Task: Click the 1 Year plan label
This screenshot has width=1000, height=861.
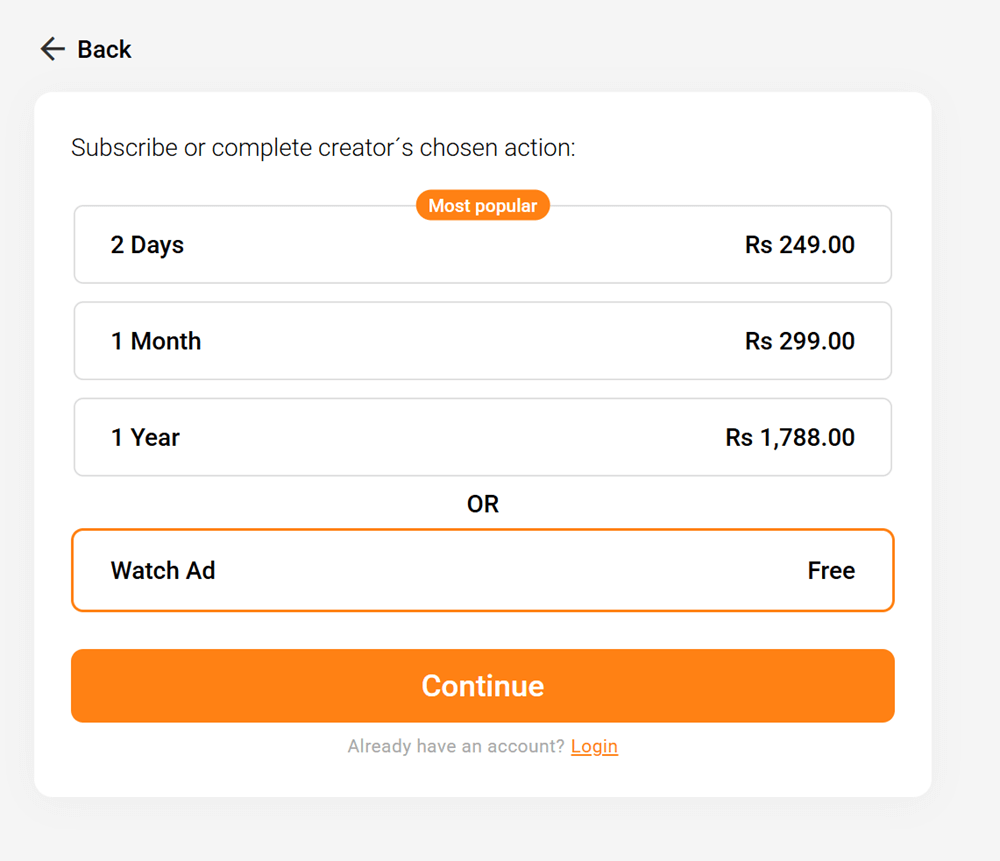Action: [x=144, y=437]
